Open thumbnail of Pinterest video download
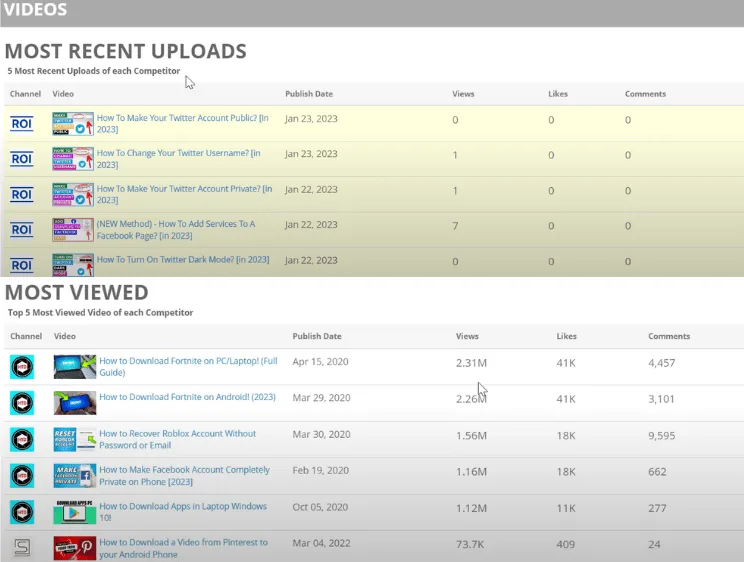Image resolution: width=744 pixels, height=562 pixels. click(x=75, y=548)
